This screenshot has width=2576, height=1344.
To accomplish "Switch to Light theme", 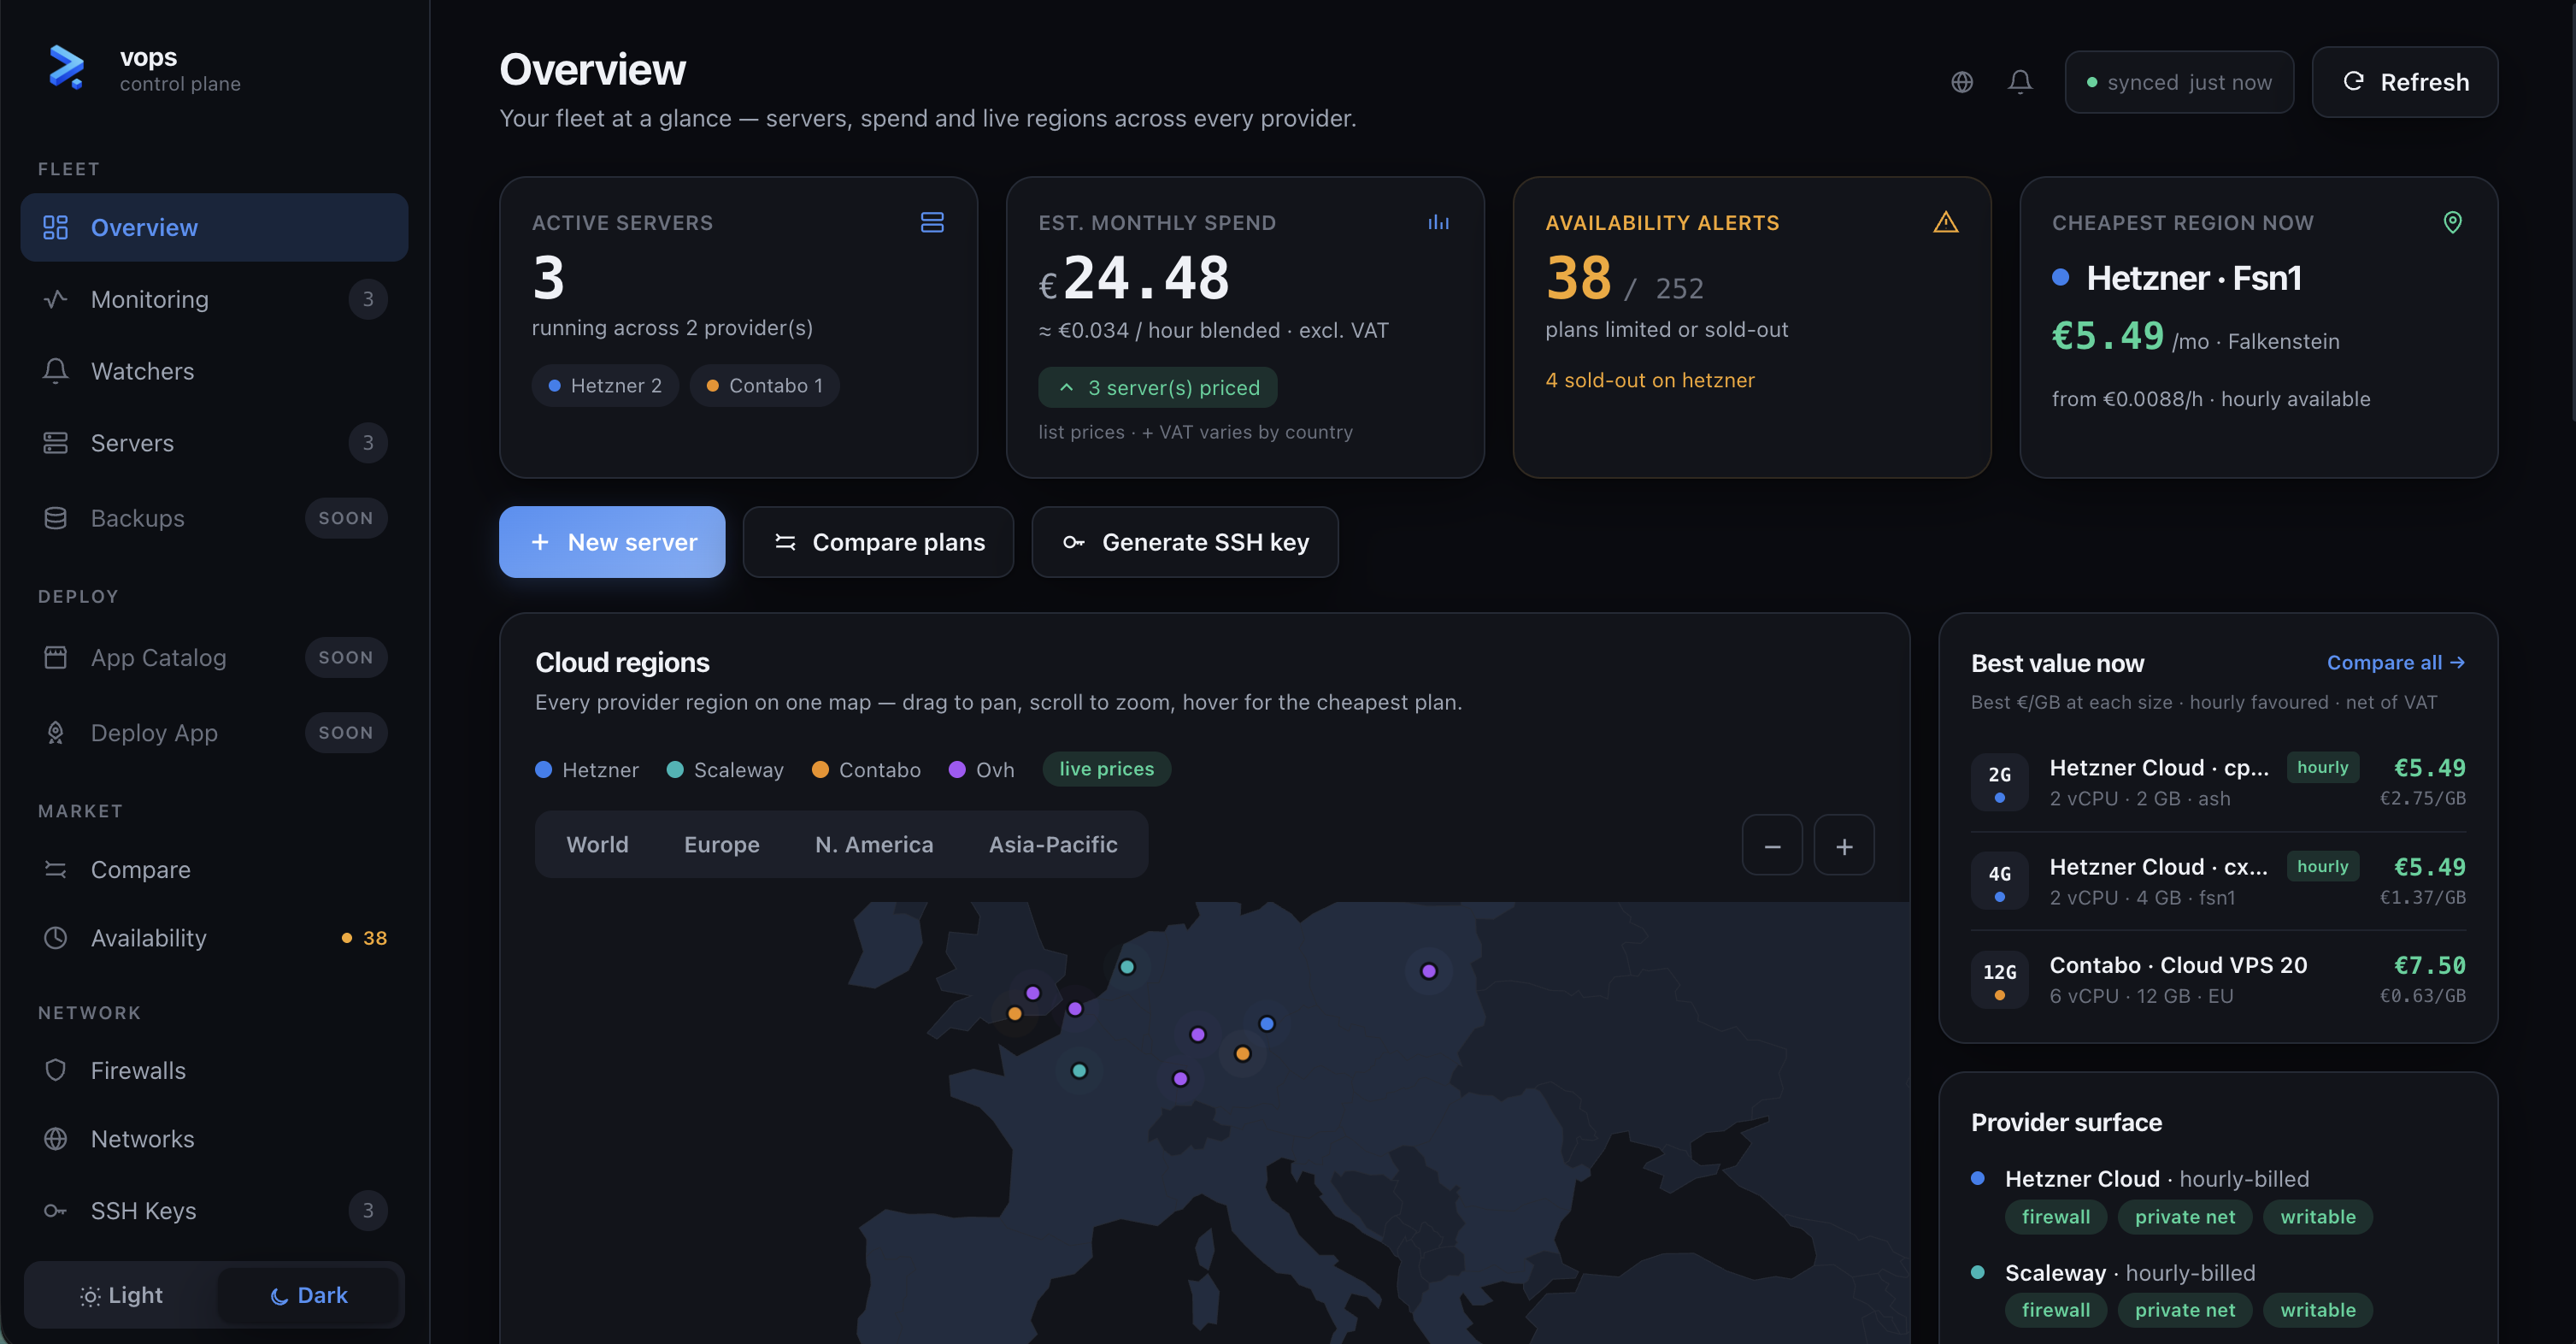I will [x=121, y=1295].
